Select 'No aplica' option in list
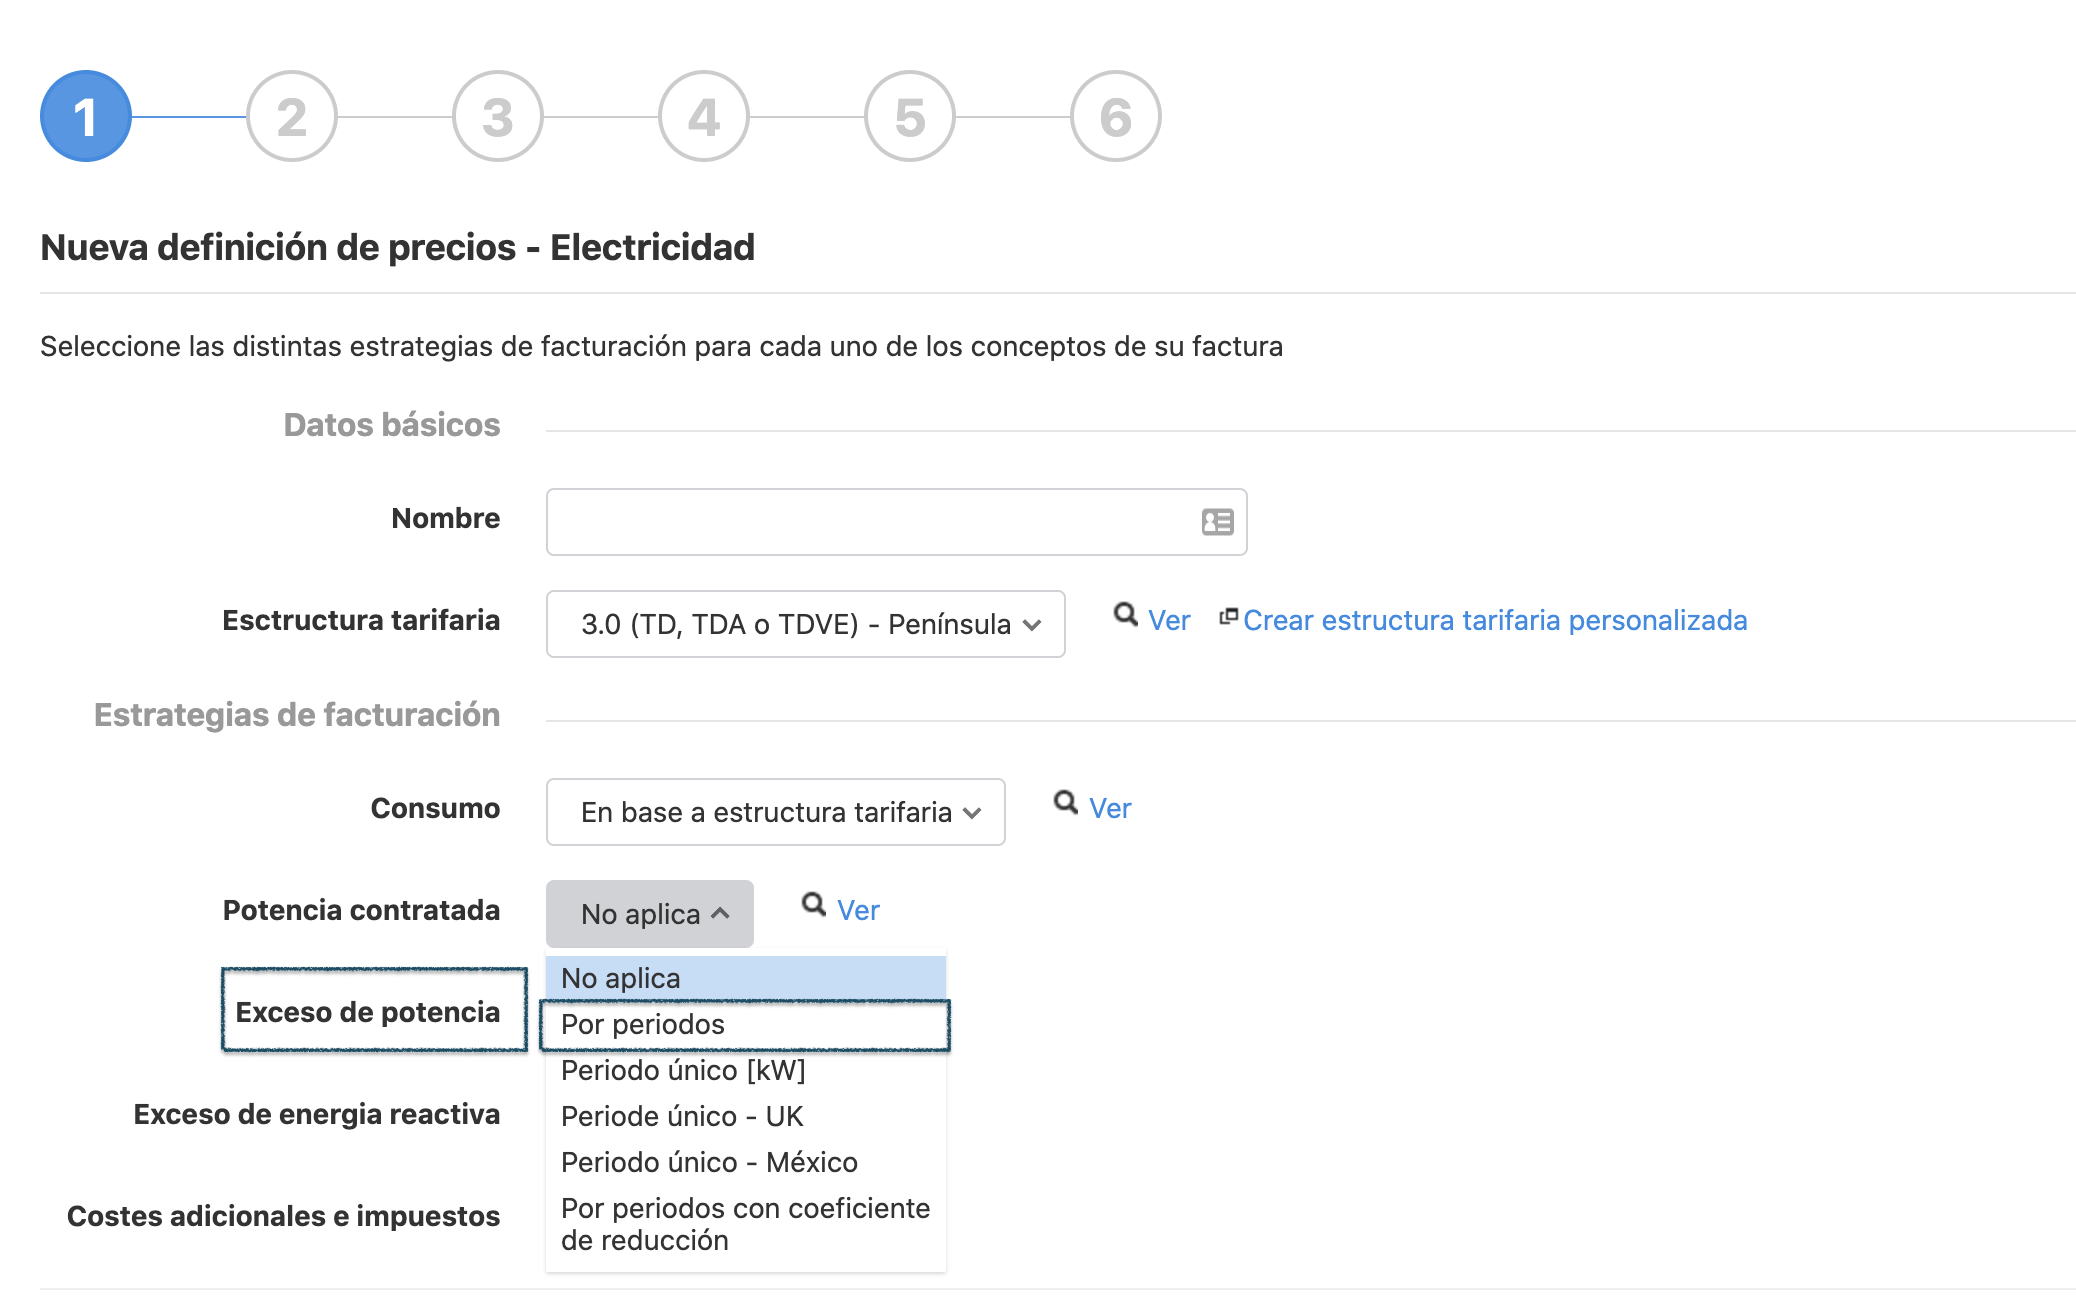The width and height of the screenshot is (2076, 1298). [x=746, y=978]
